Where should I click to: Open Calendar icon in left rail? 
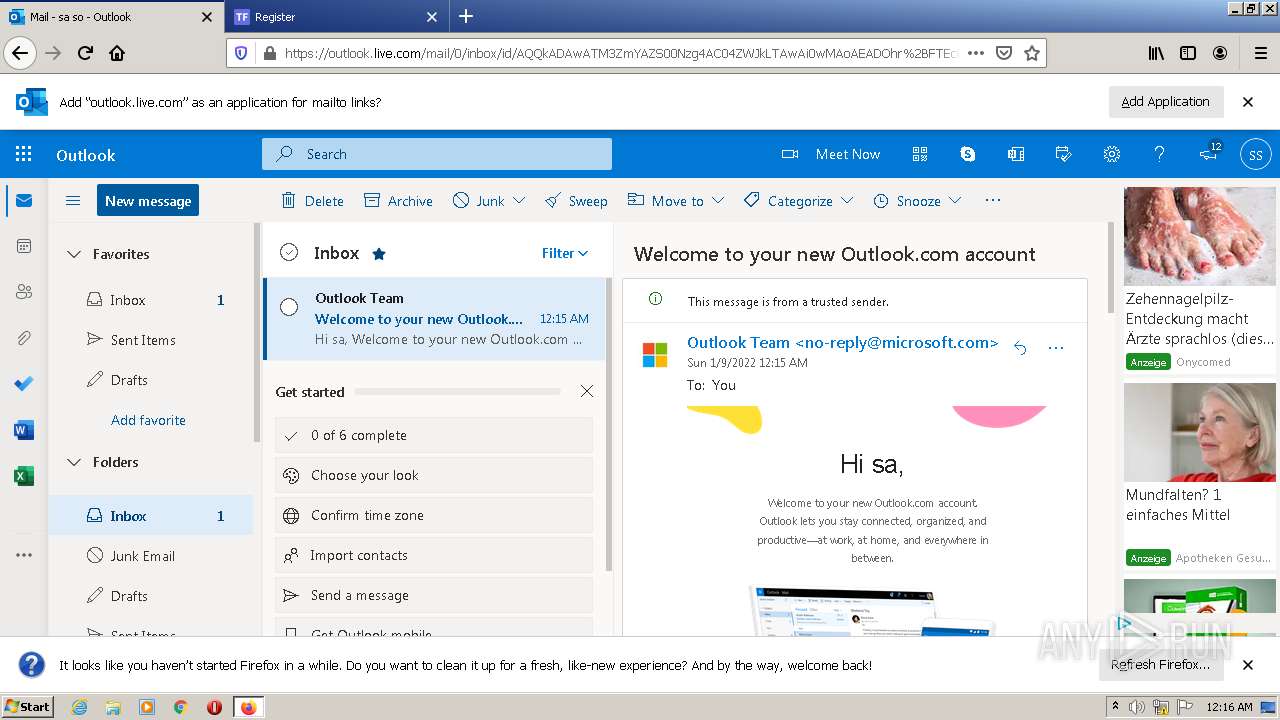(24, 246)
